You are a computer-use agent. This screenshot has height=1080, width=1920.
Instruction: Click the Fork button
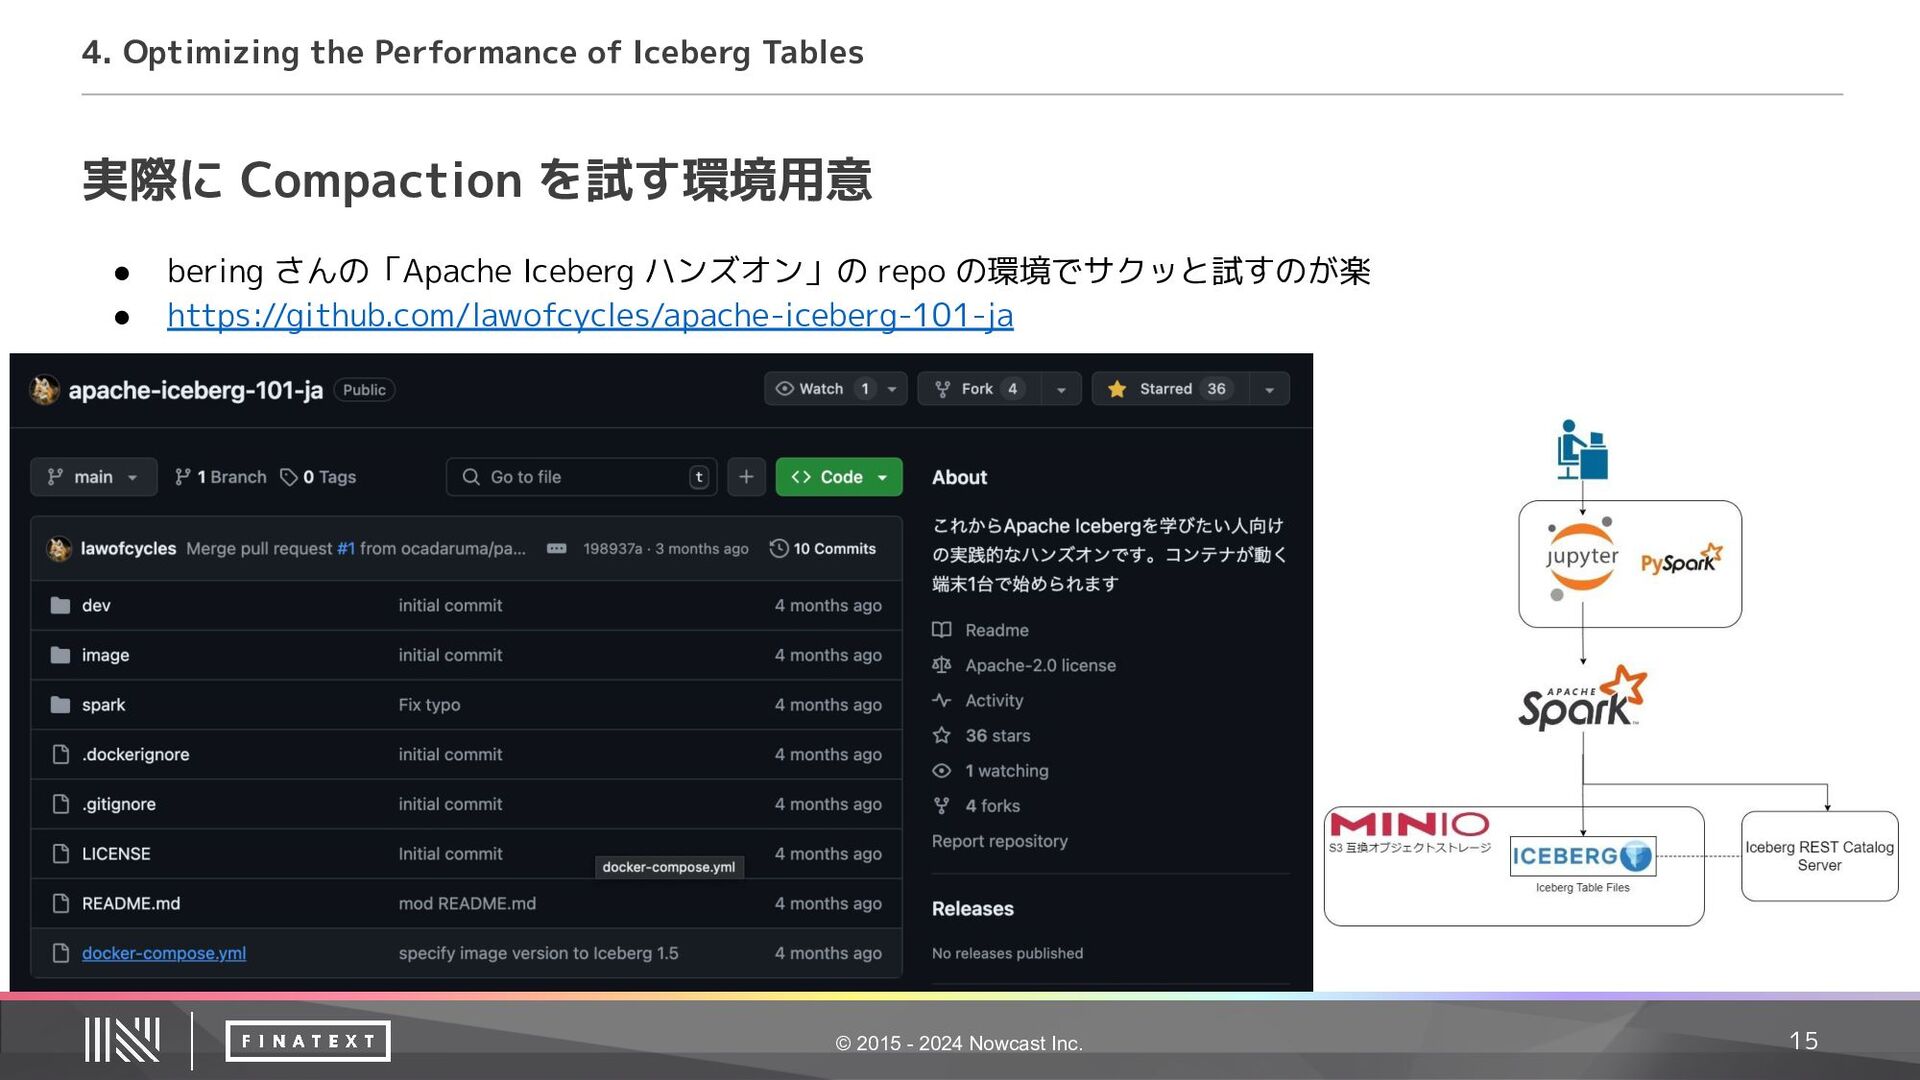[x=979, y=389]
